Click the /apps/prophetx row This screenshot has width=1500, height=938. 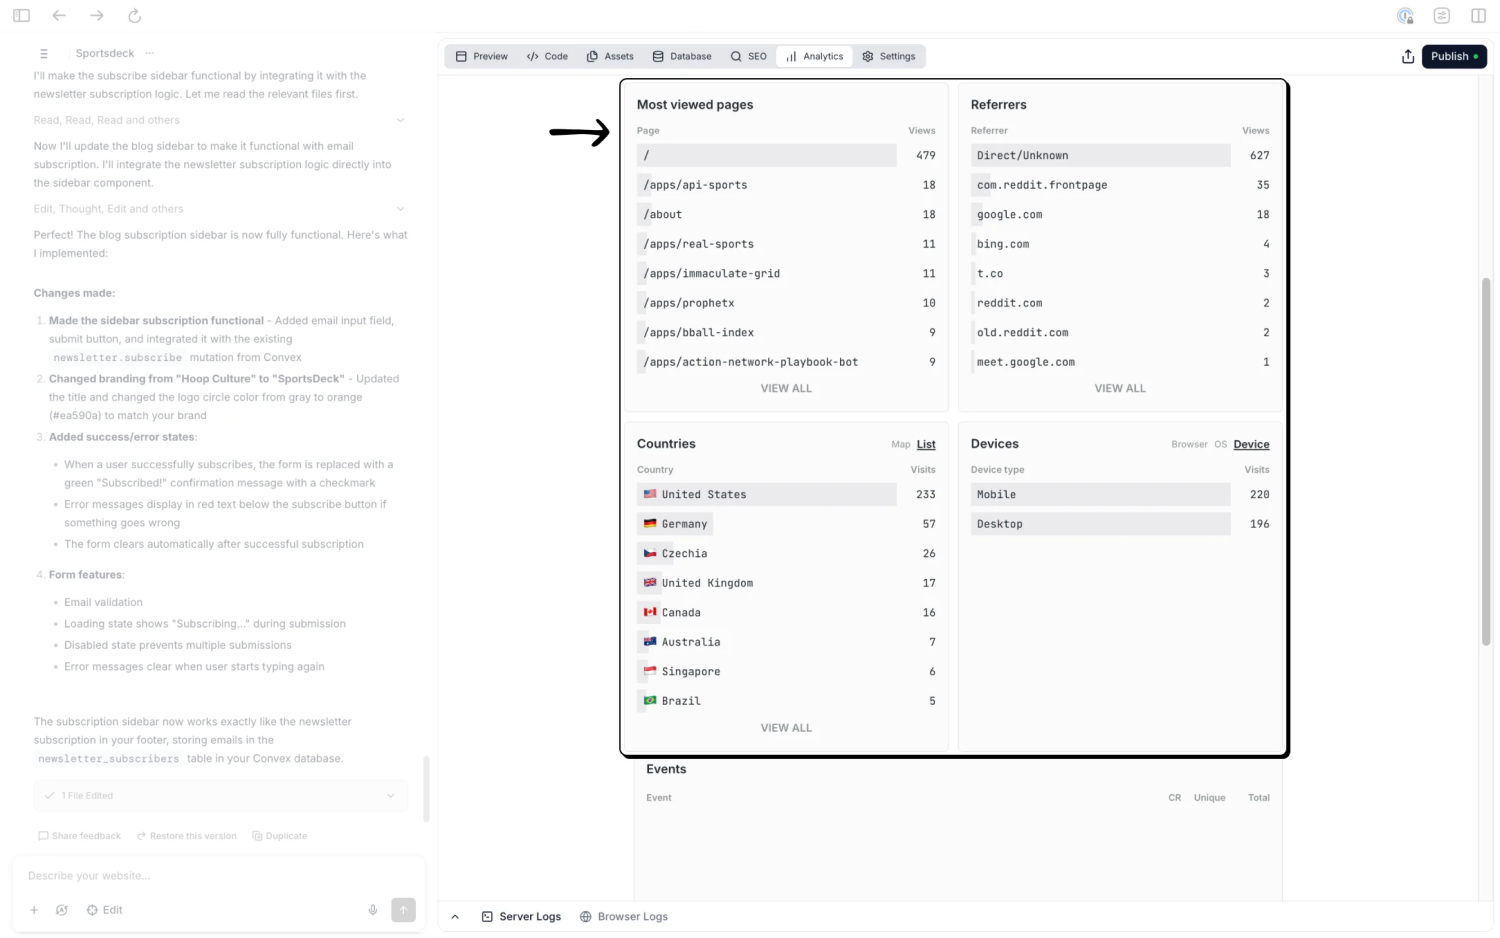tap(786, 303)
